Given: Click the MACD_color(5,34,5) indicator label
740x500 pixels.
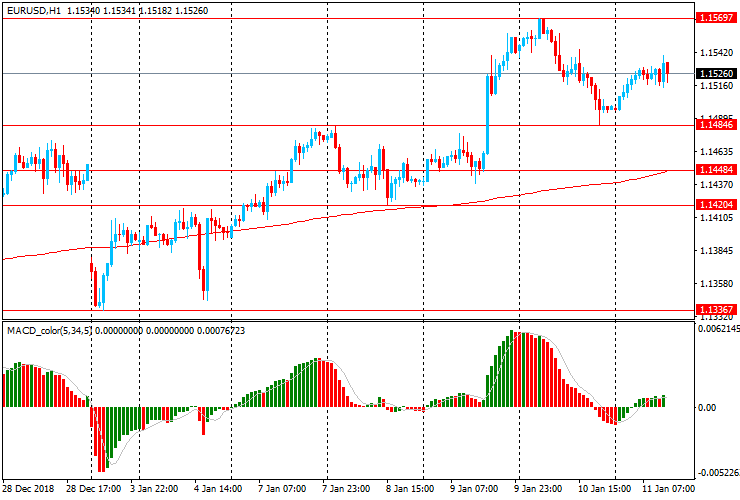Looking at the screenshot, I should 49,330.
